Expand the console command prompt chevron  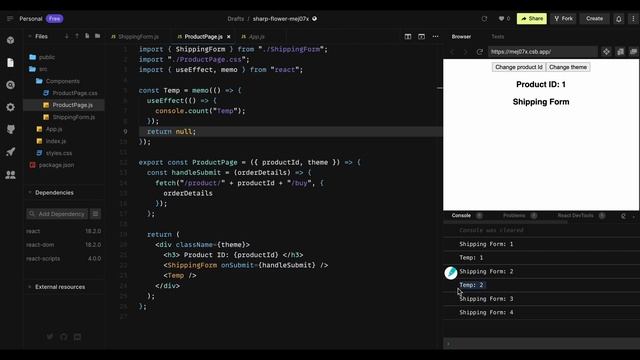coord(448,344)
